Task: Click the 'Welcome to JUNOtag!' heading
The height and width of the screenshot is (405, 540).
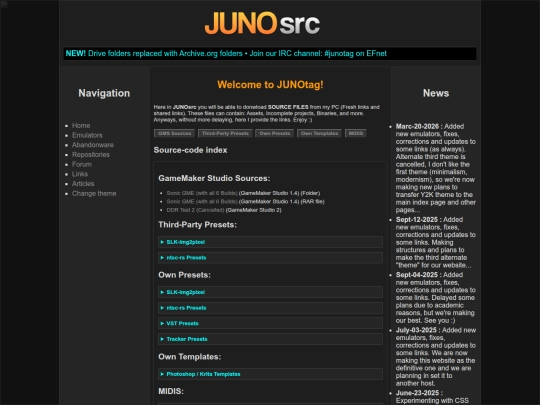Action: coord(270,85)
